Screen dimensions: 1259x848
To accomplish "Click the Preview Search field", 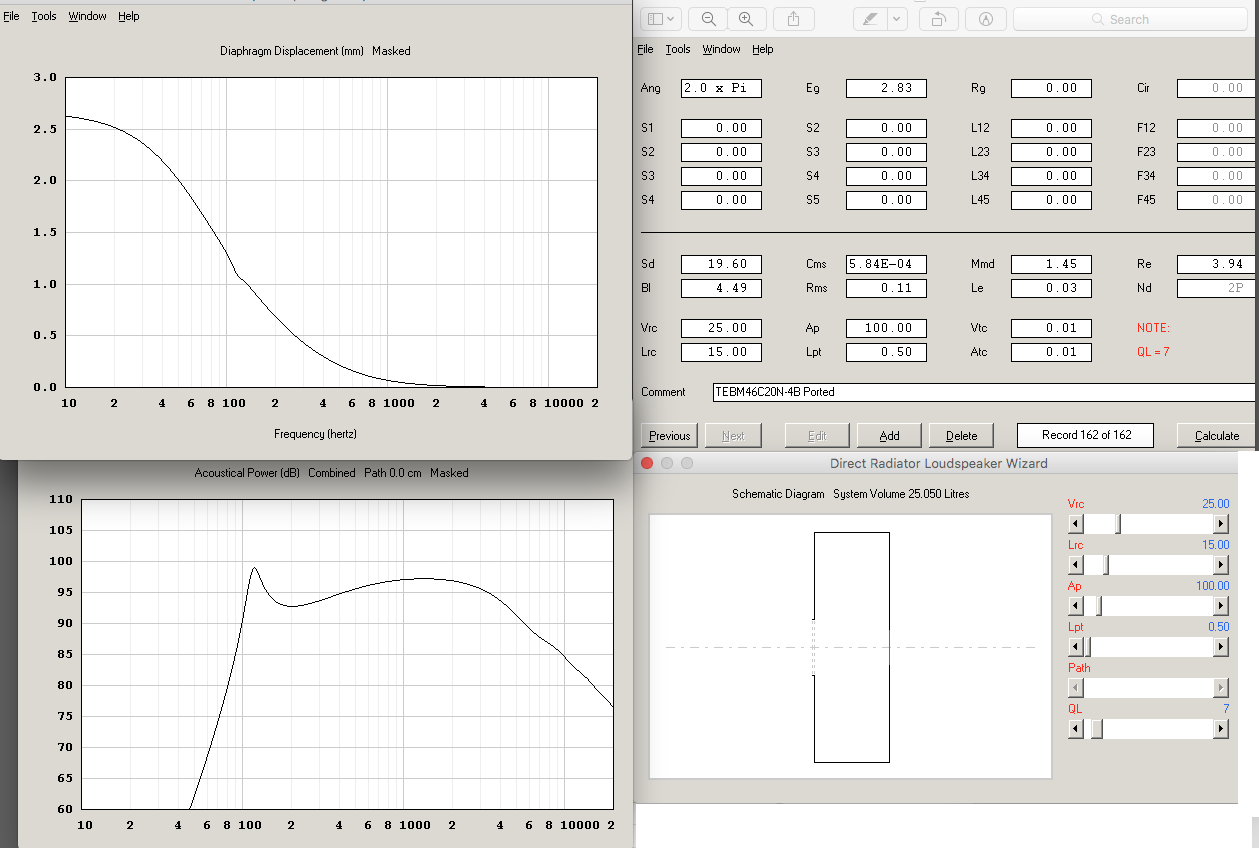I will tap(1131, 19).
